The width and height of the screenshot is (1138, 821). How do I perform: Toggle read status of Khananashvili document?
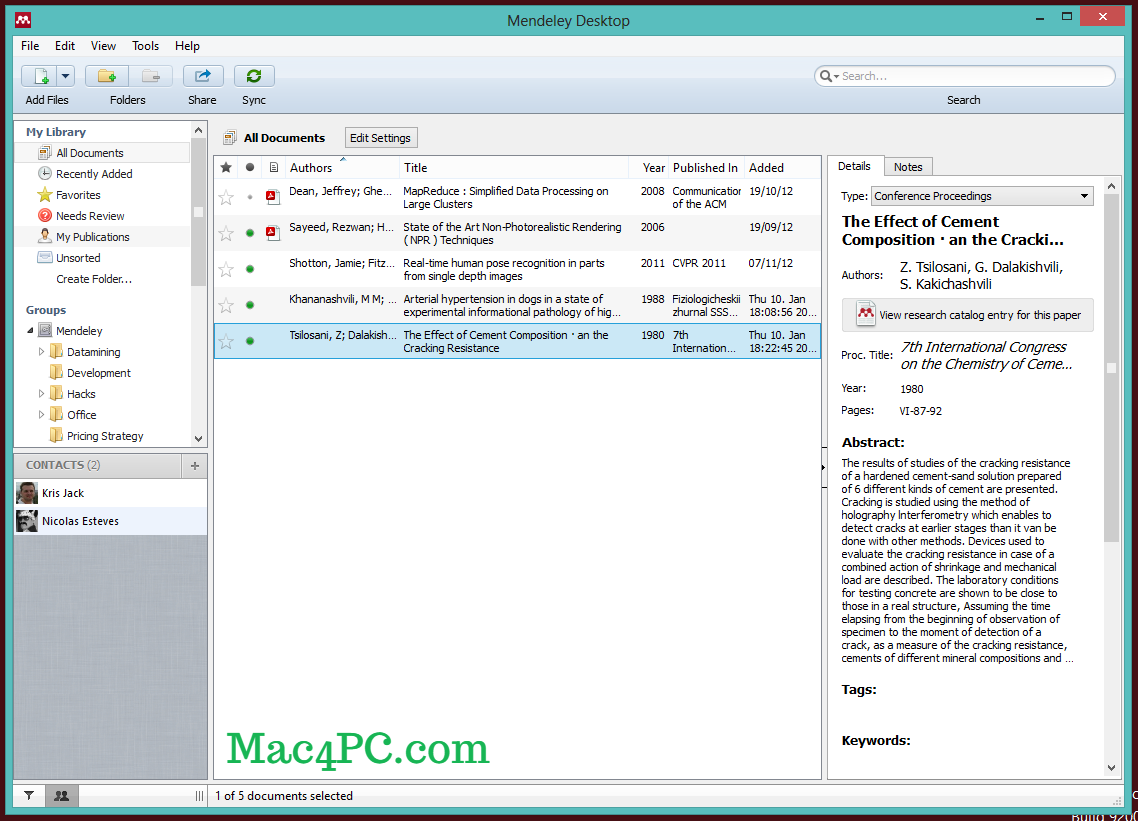point(250,305)
